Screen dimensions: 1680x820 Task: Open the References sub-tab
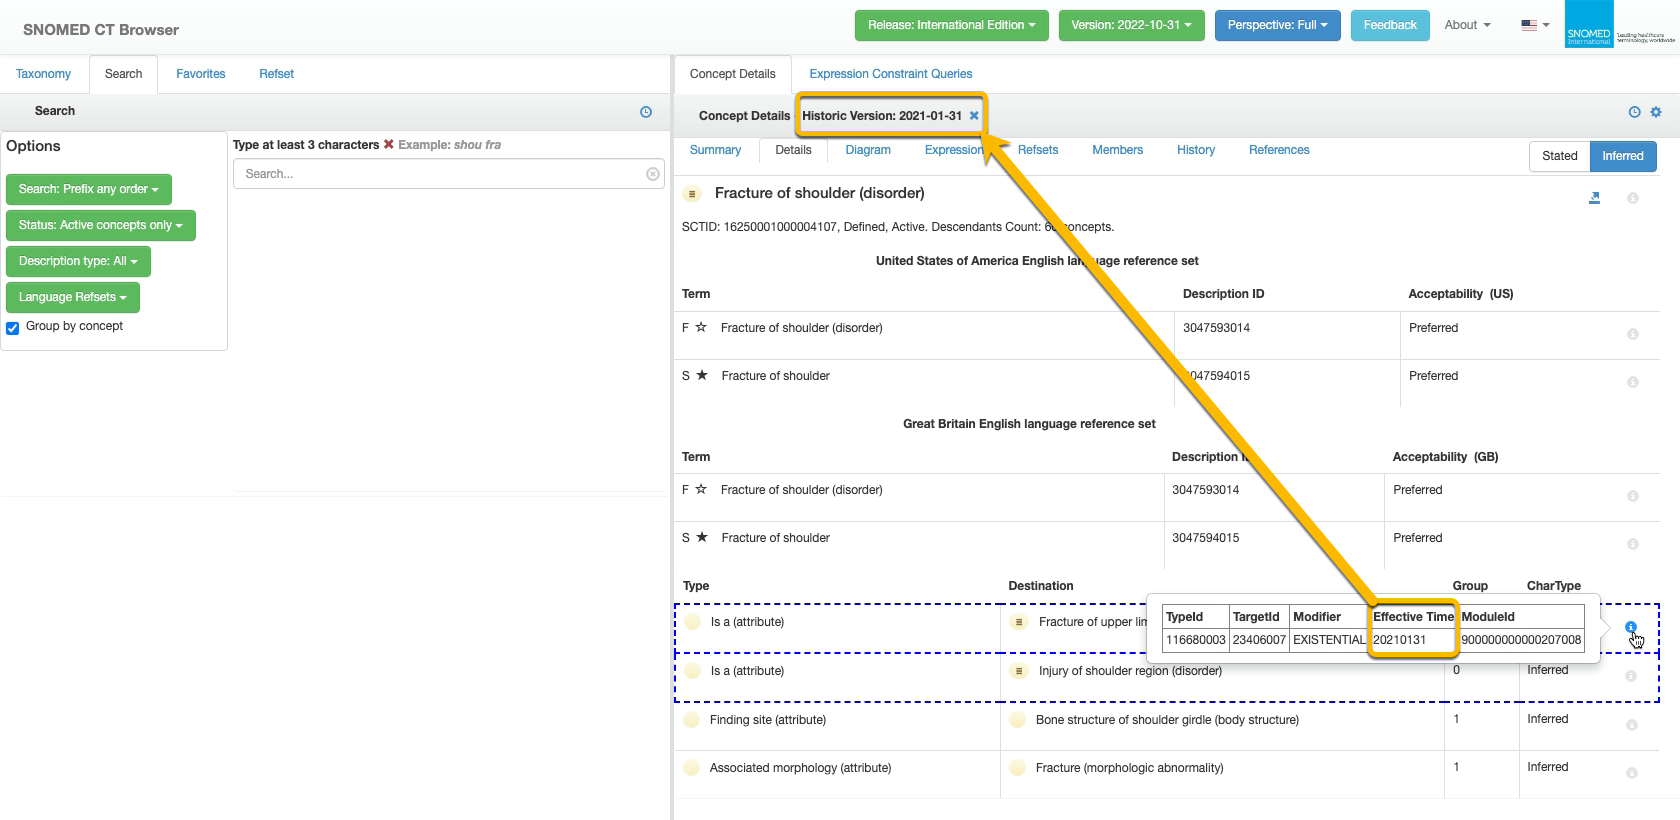(1279, 150)
